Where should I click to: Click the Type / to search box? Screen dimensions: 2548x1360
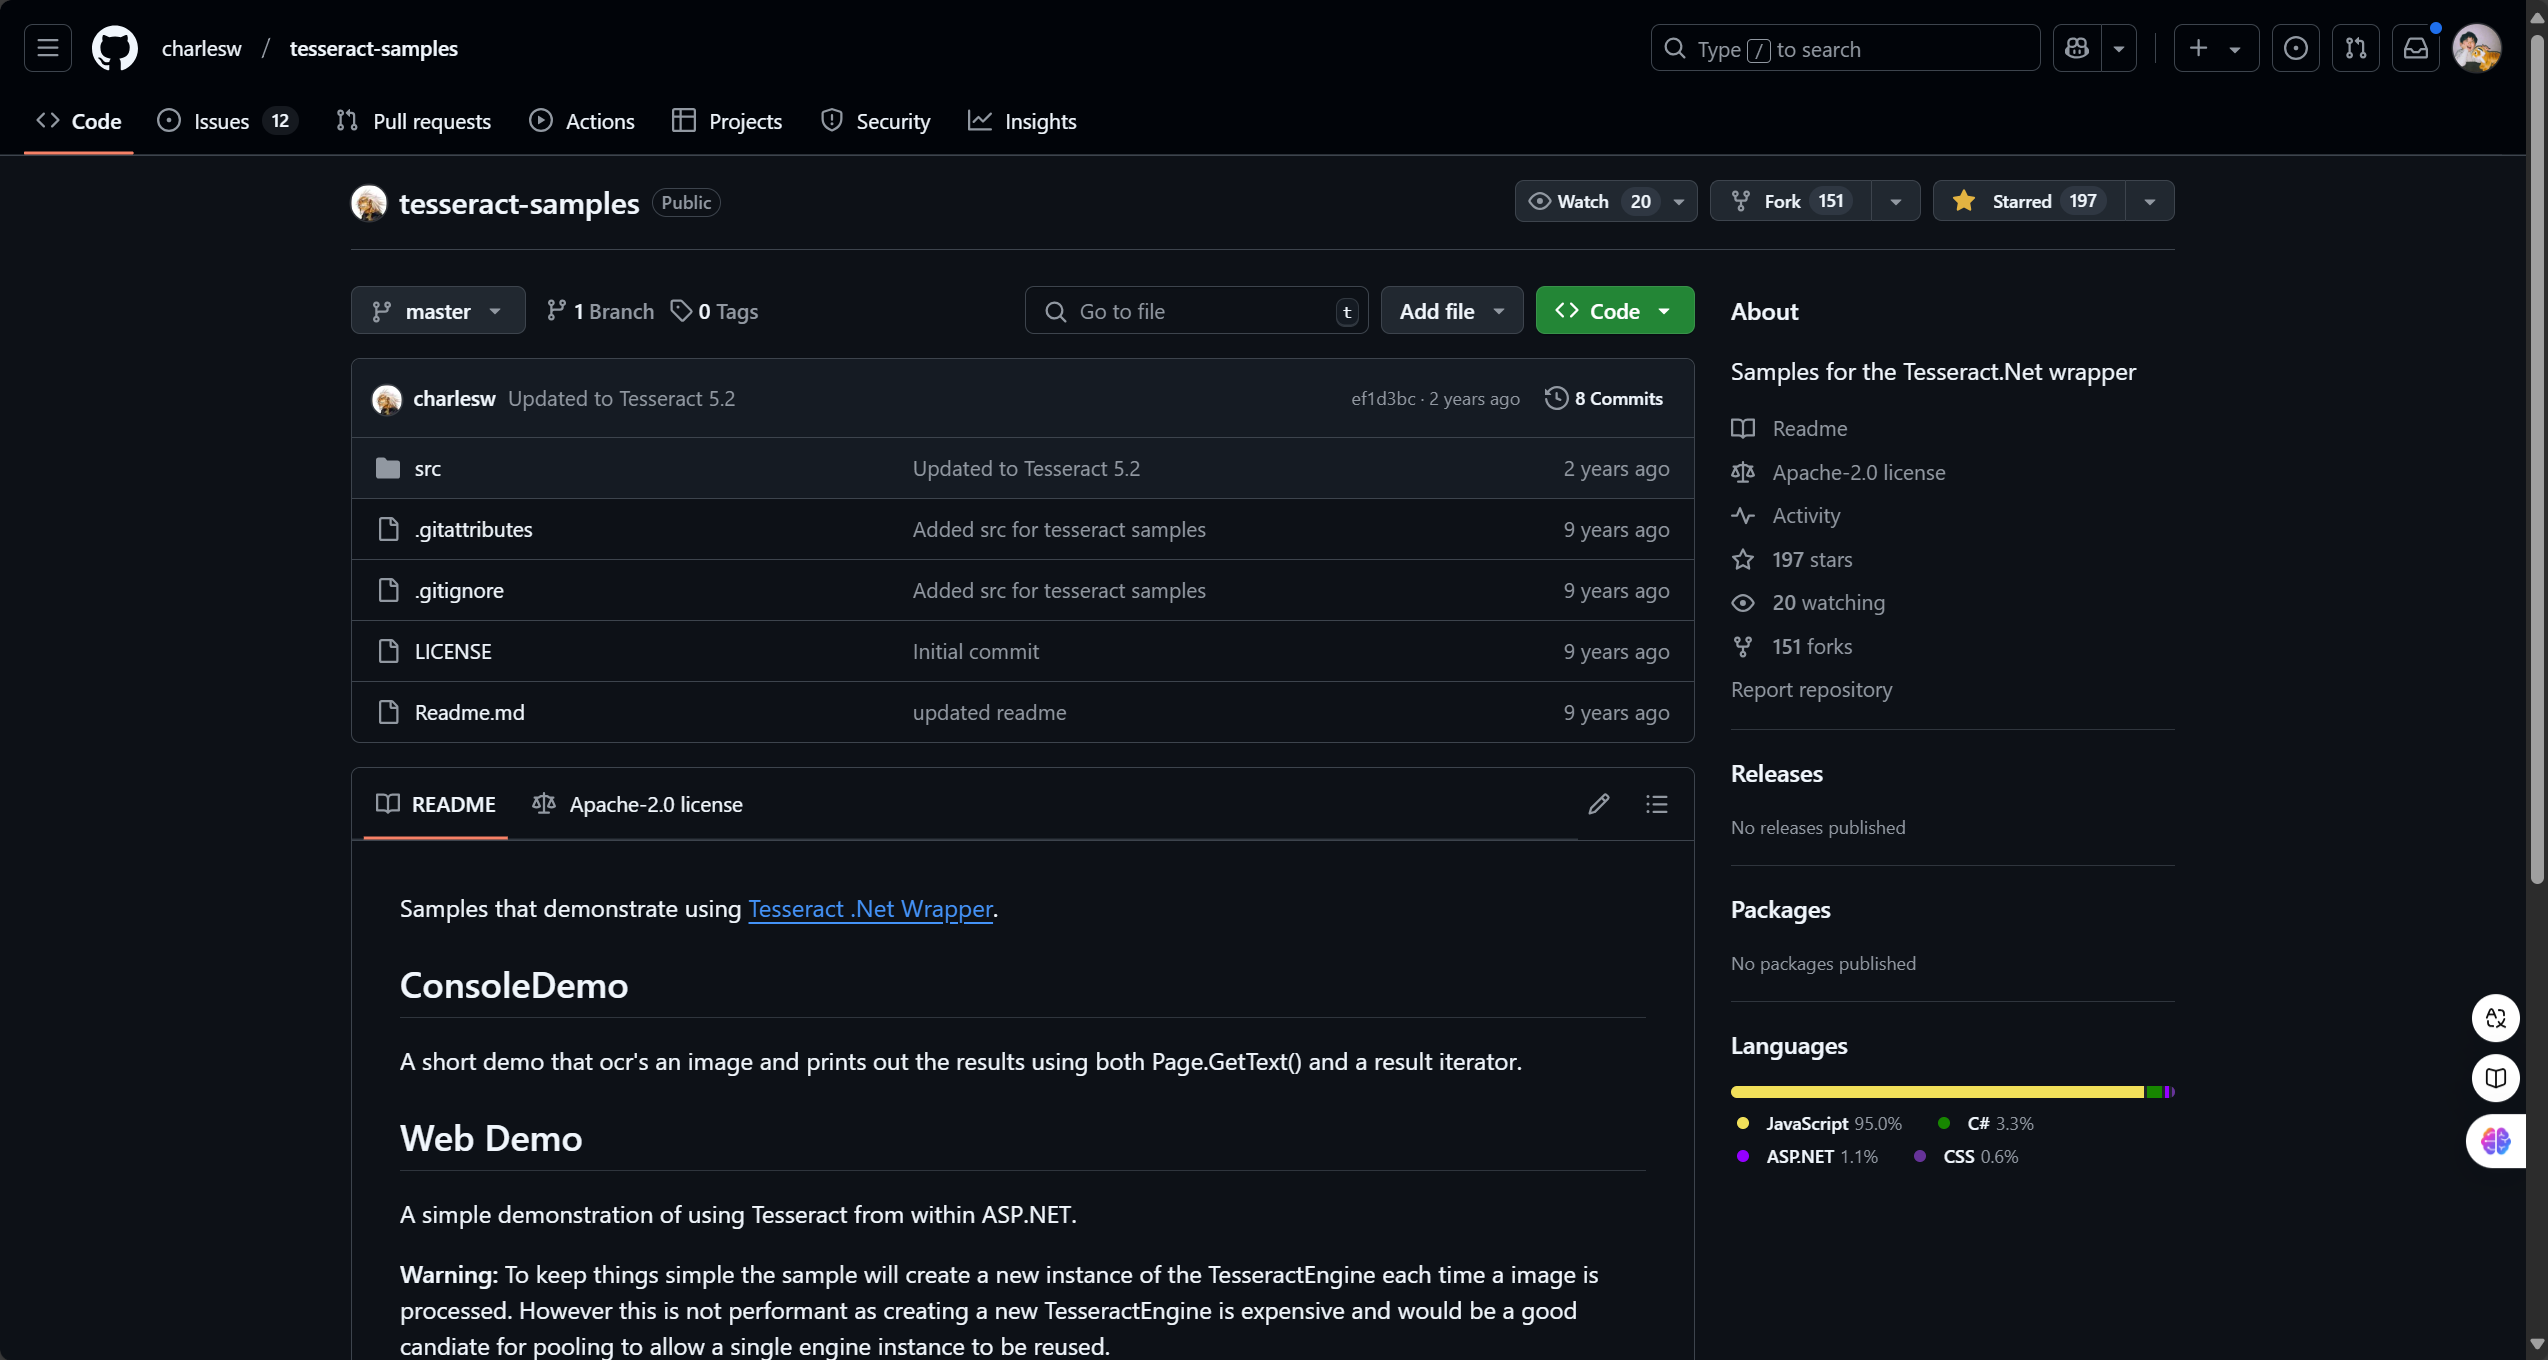[x=1845, y=48]
